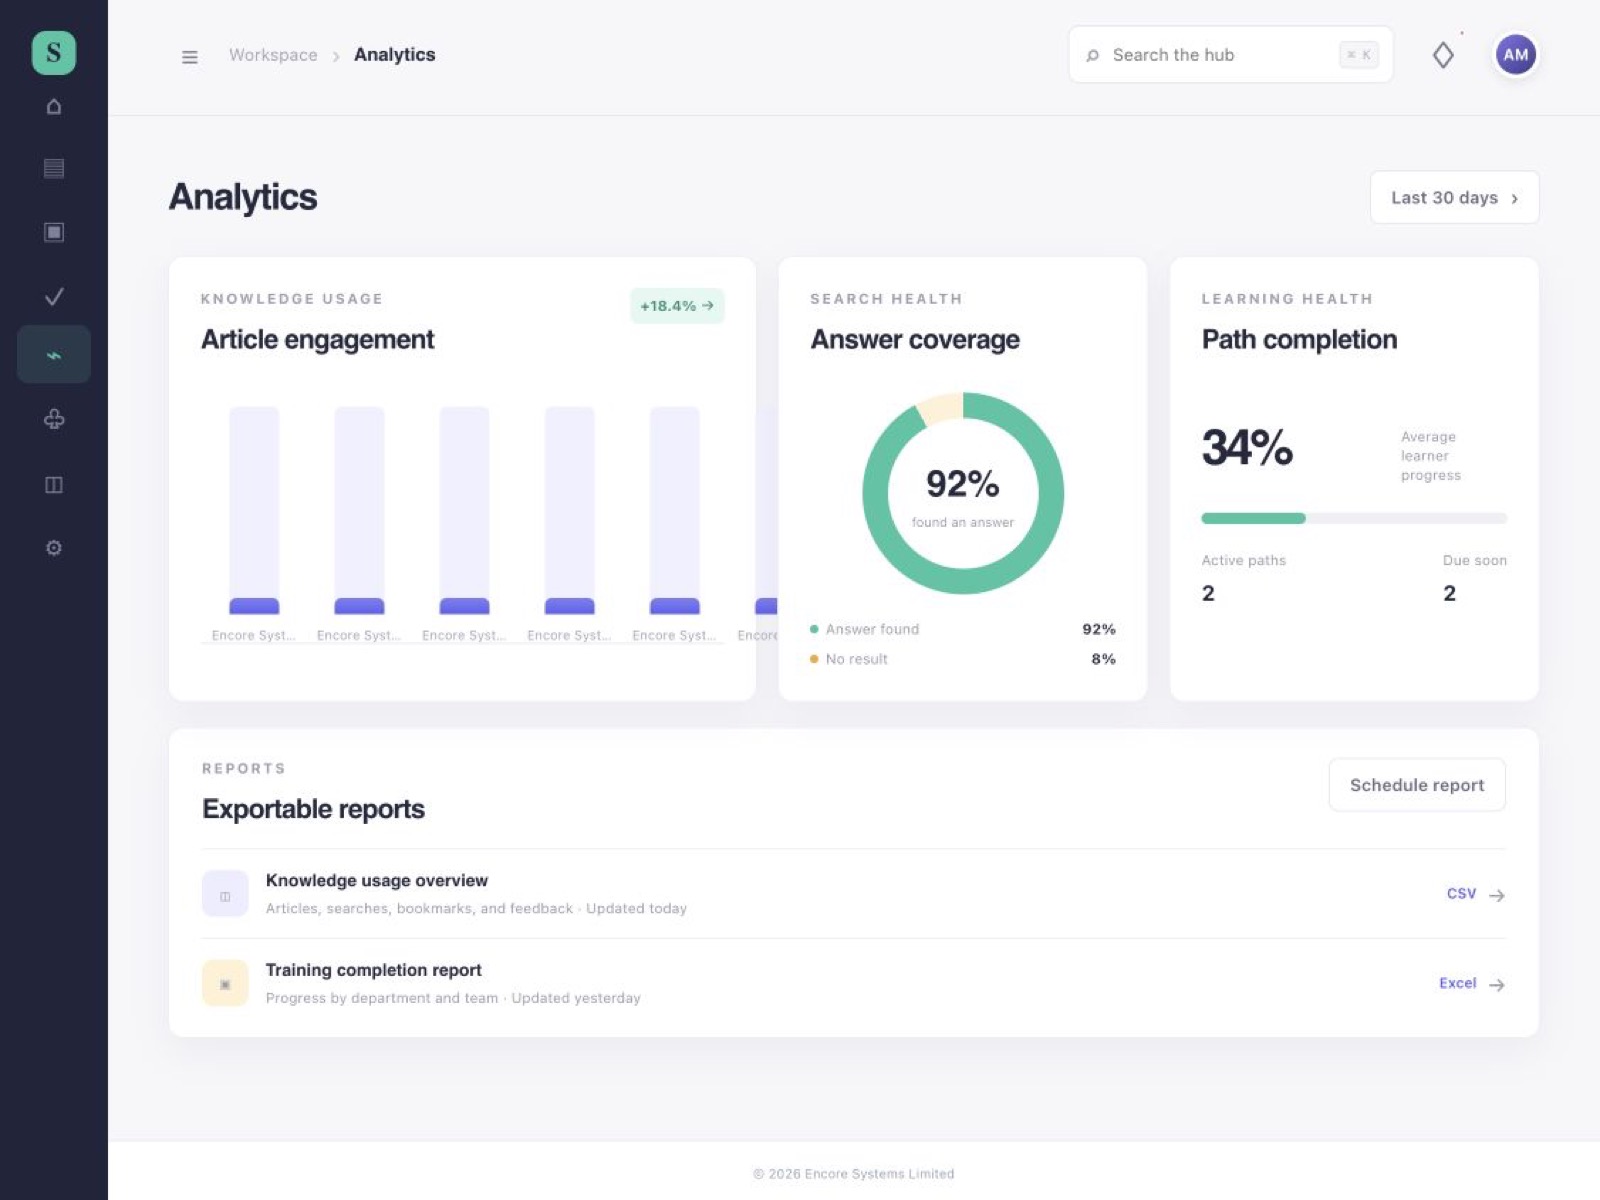Select the active Analytics sidebar icon

pos(54,354)
